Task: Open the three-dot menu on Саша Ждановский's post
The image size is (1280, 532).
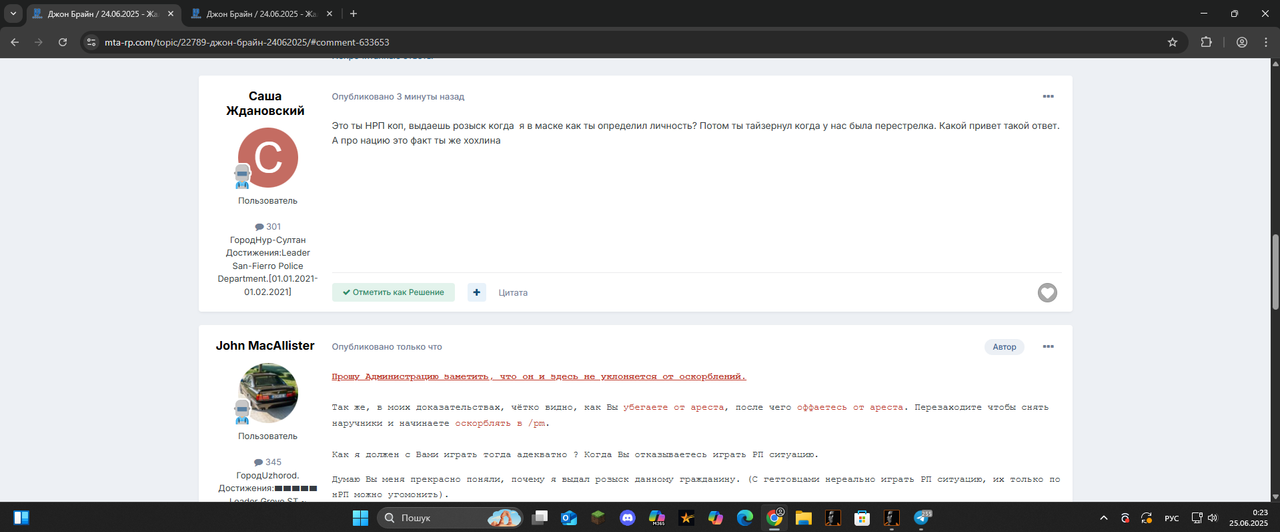Action: (1048, 96)
